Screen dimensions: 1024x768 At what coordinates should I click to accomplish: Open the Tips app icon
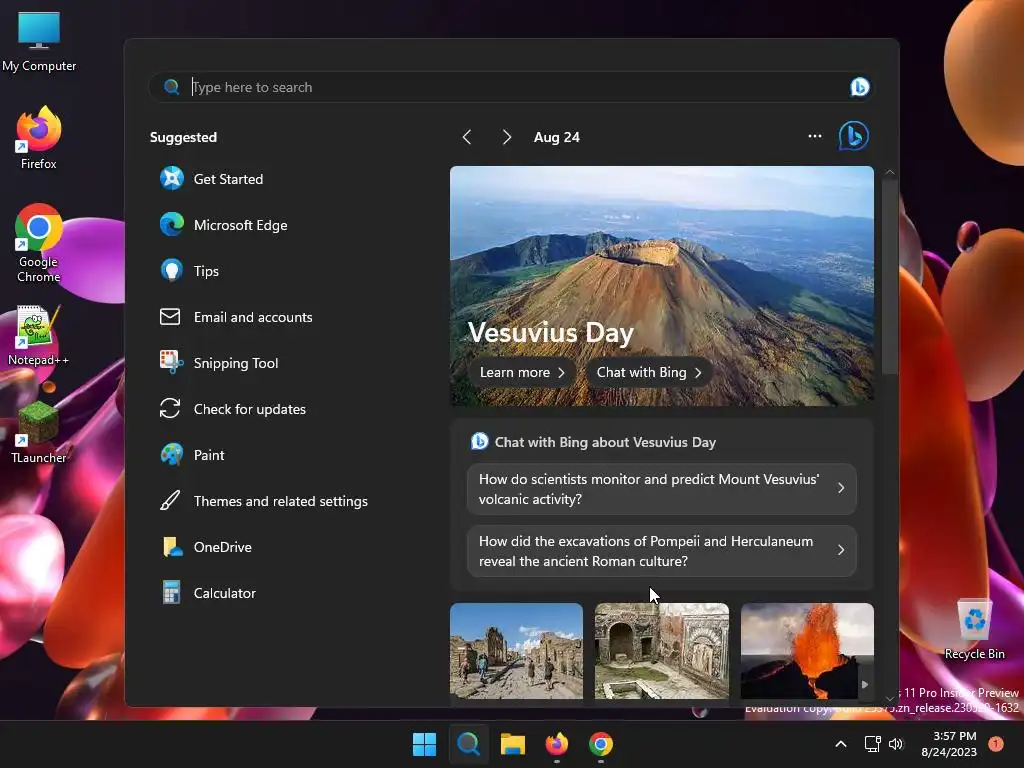coord(172,270)
